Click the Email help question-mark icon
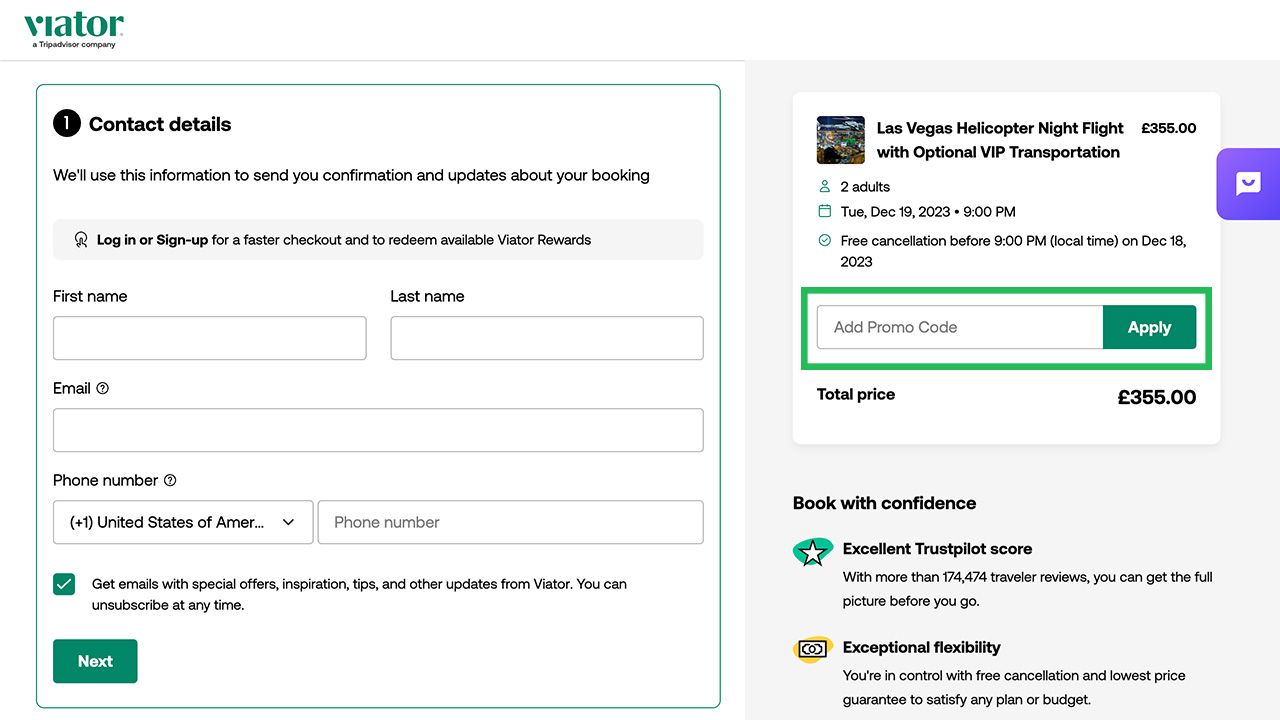 (x=102, y=388)
